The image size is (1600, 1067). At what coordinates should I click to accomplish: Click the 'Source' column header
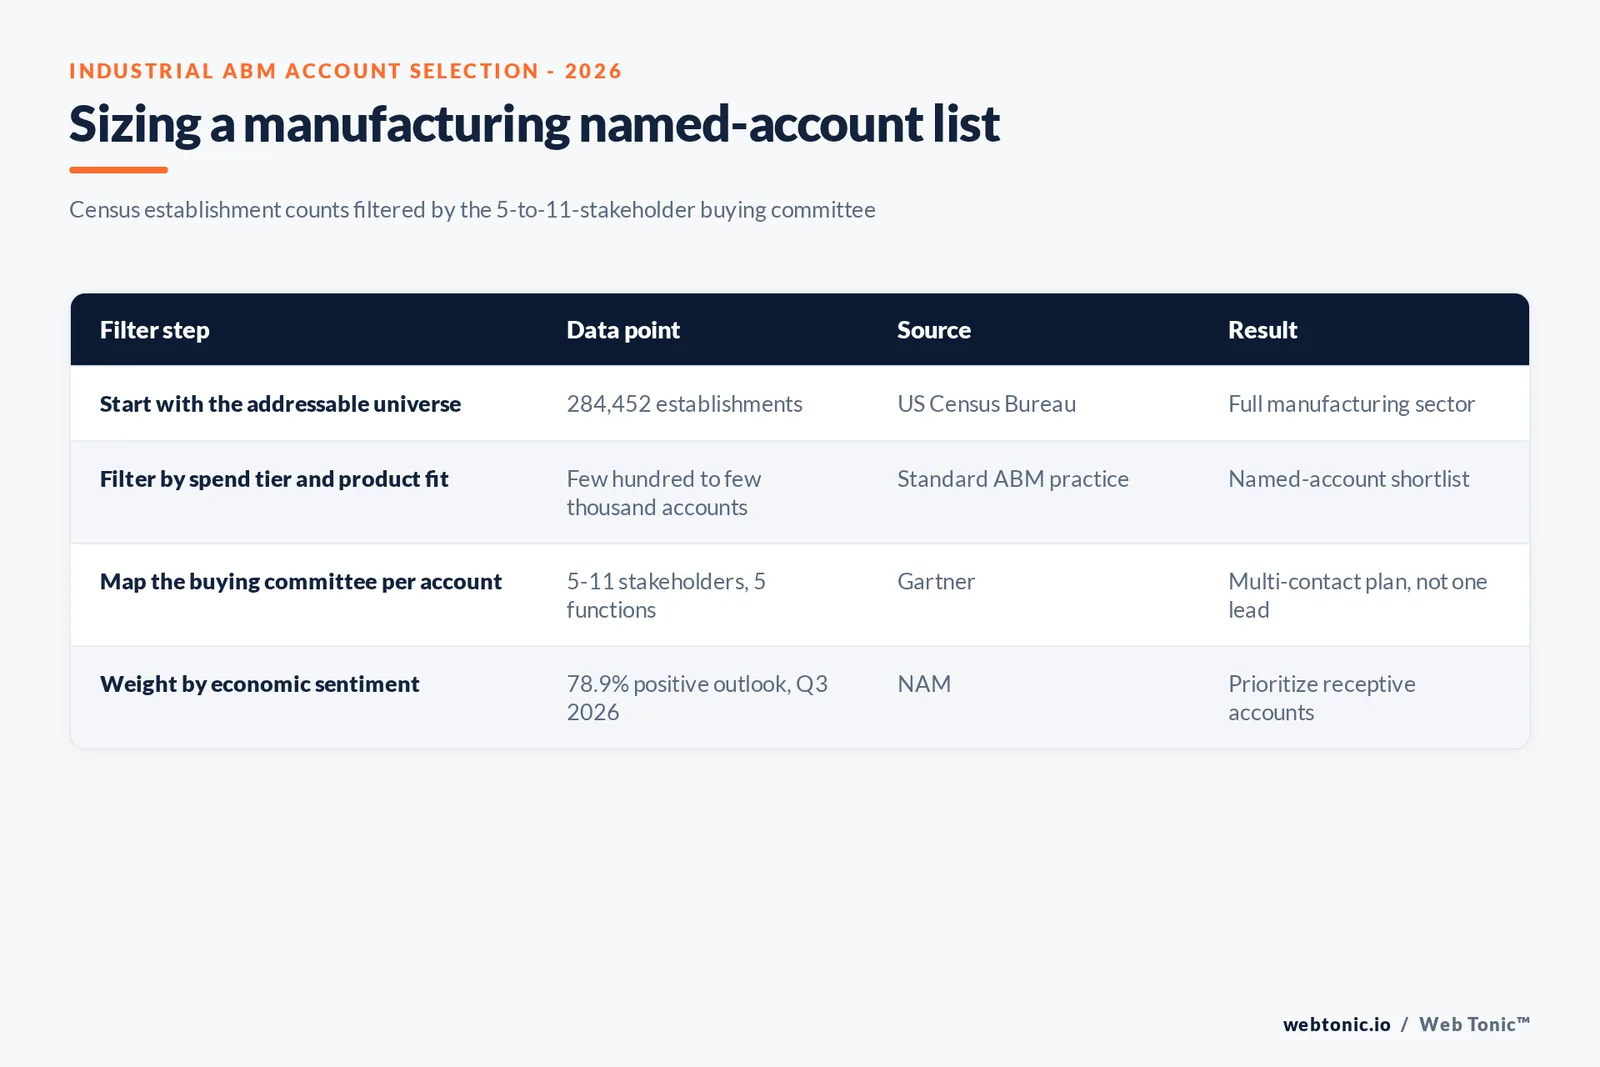click(934, 330)
